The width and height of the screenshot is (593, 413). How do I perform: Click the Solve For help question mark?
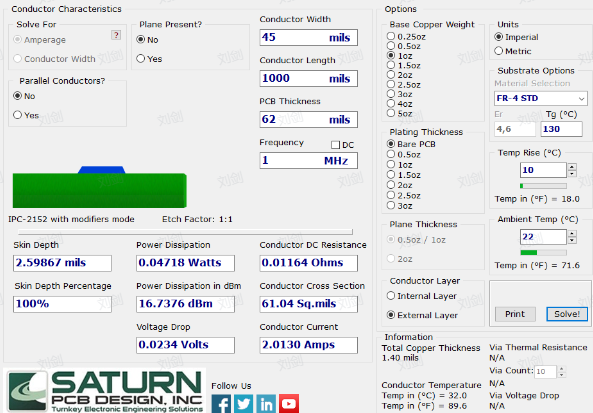[x=116, y=35]
